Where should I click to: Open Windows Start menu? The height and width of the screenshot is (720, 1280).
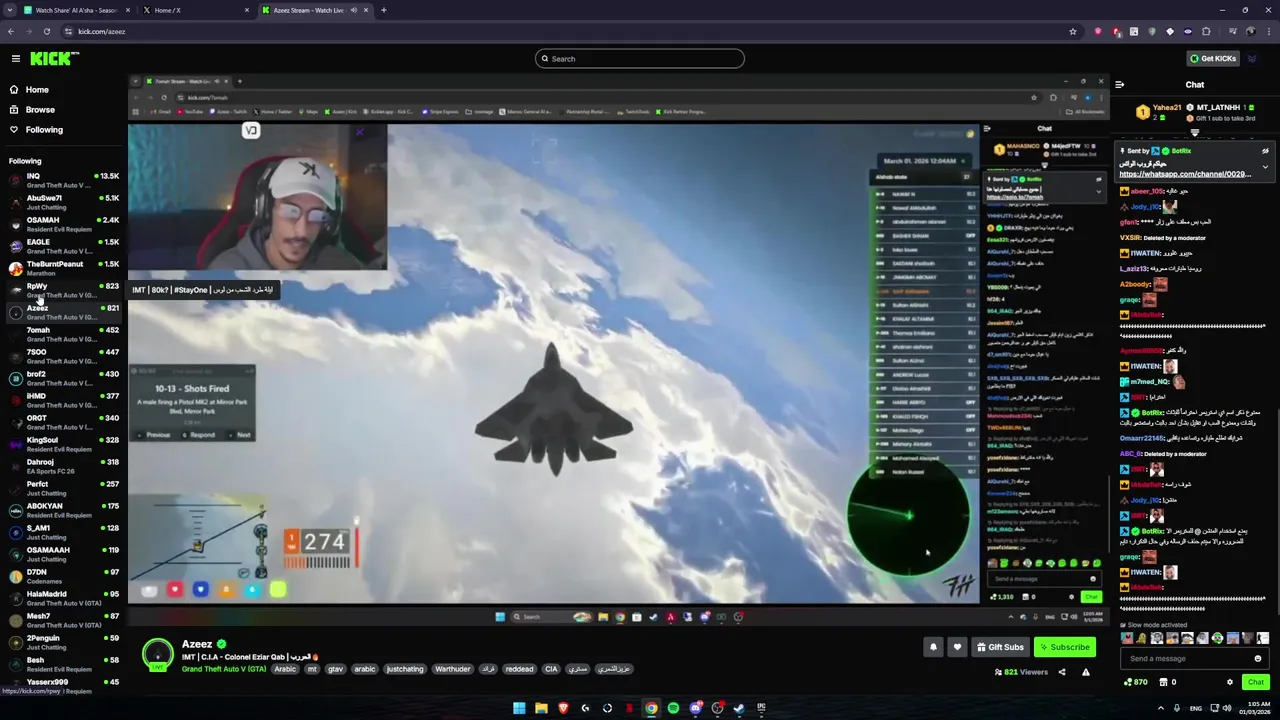pyautogui.click(x=519, y=709)
